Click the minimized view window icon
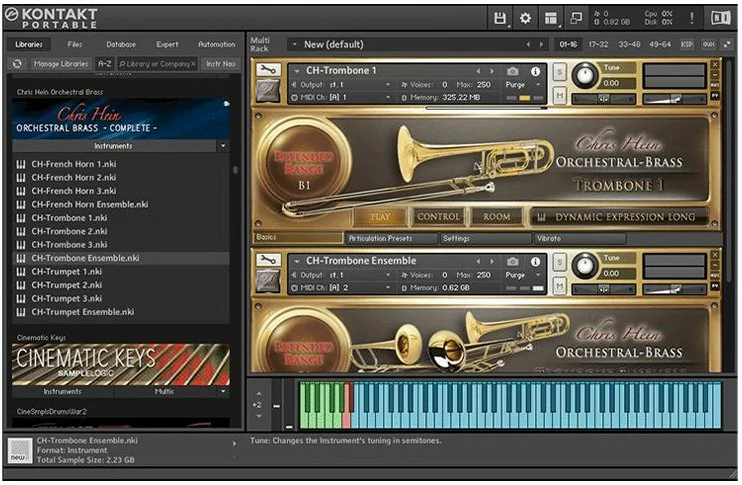 pos(576,18)
